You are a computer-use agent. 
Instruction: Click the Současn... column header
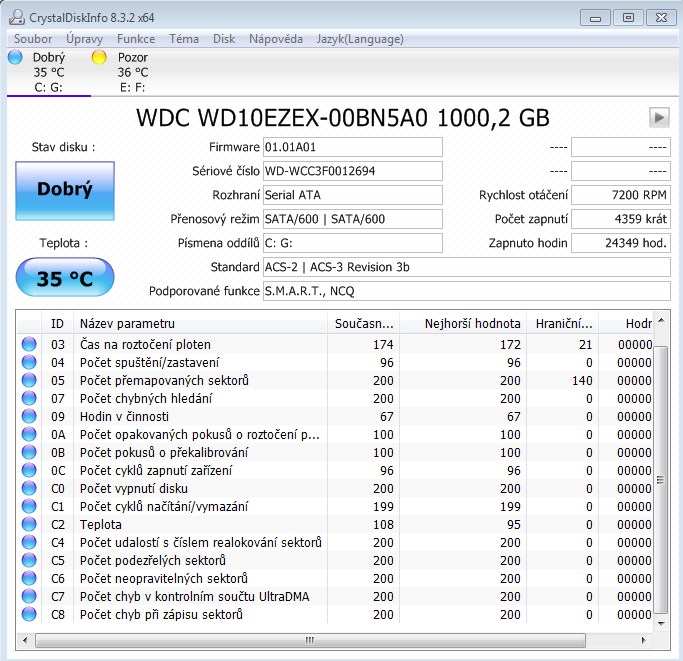363,324
